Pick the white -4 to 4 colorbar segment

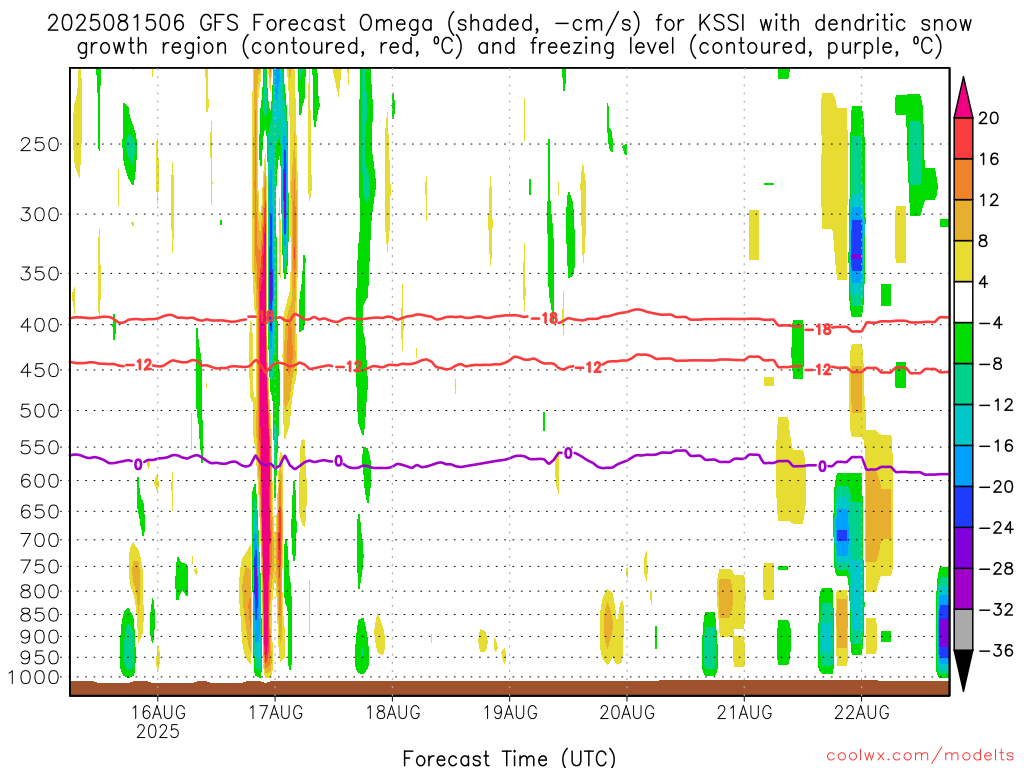(963, 302)
